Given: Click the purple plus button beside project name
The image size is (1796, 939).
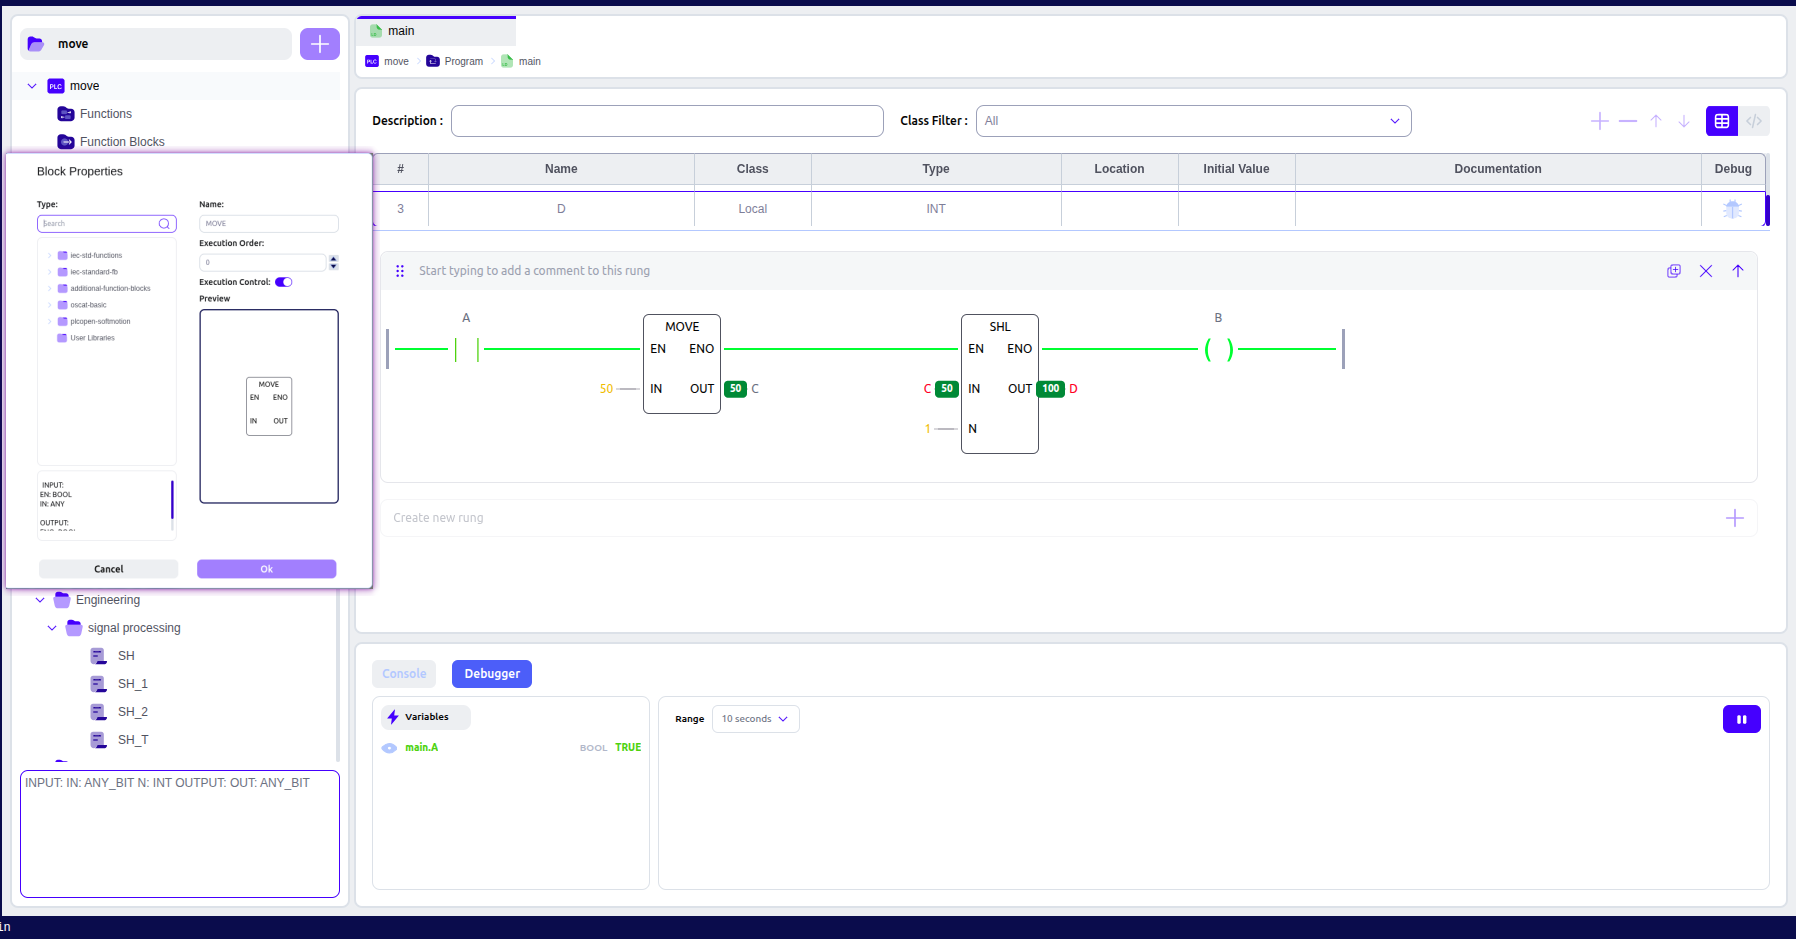Looking at the screenshot, I should click(320, 44).
